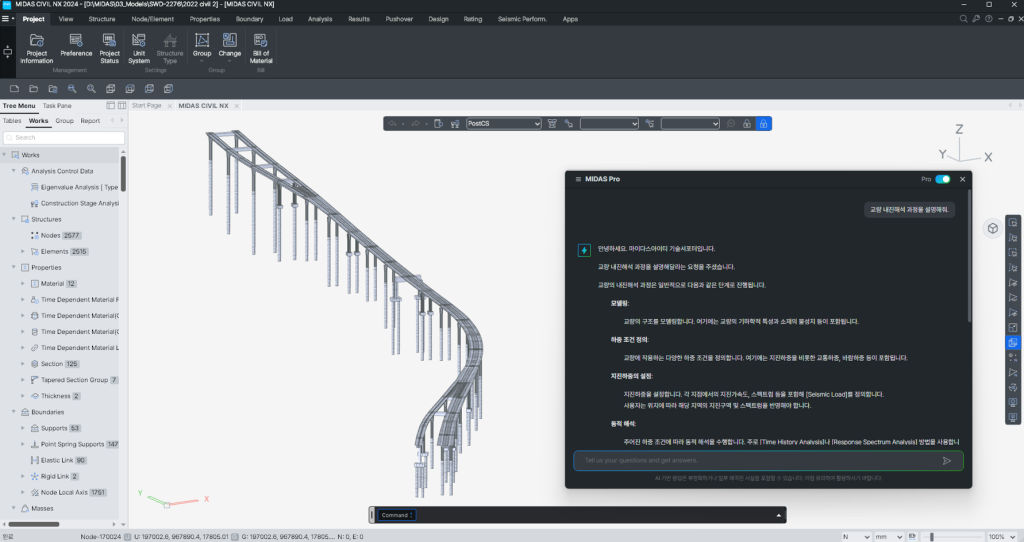Create a new file from quick toolbar
Image resolution: width=1024 pixels, height=542 pixels.
[x=14, y=89]
